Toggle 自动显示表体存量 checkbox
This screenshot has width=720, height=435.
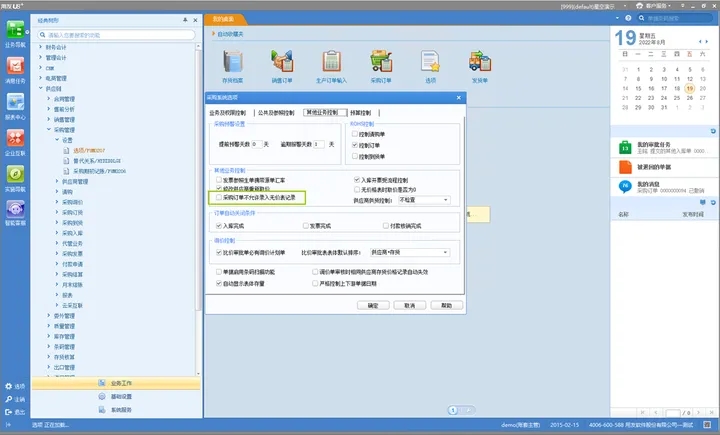point(219,283)
